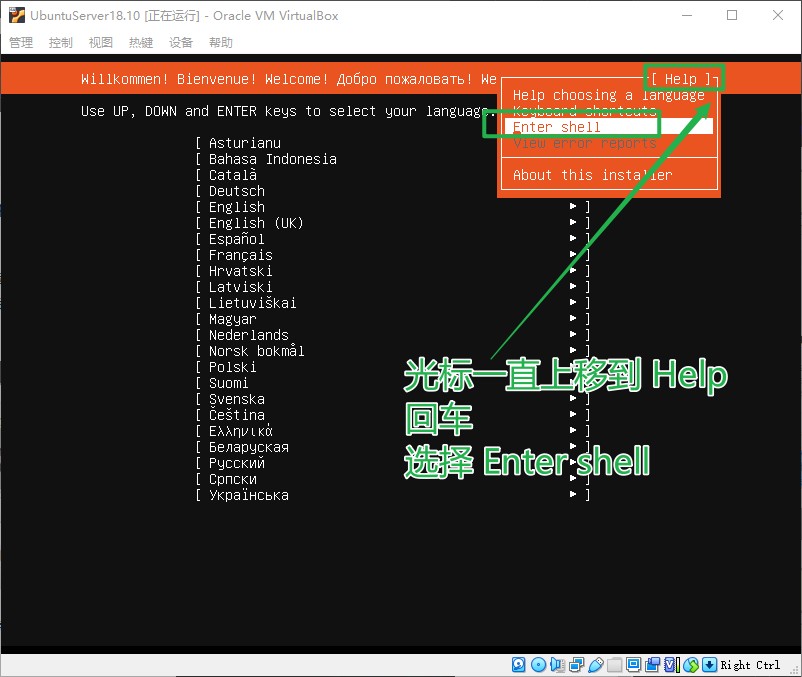Viewport: 802px width, 677px height.
Task: Click the optical disc drive status icon
Action: tap(539, 665)
